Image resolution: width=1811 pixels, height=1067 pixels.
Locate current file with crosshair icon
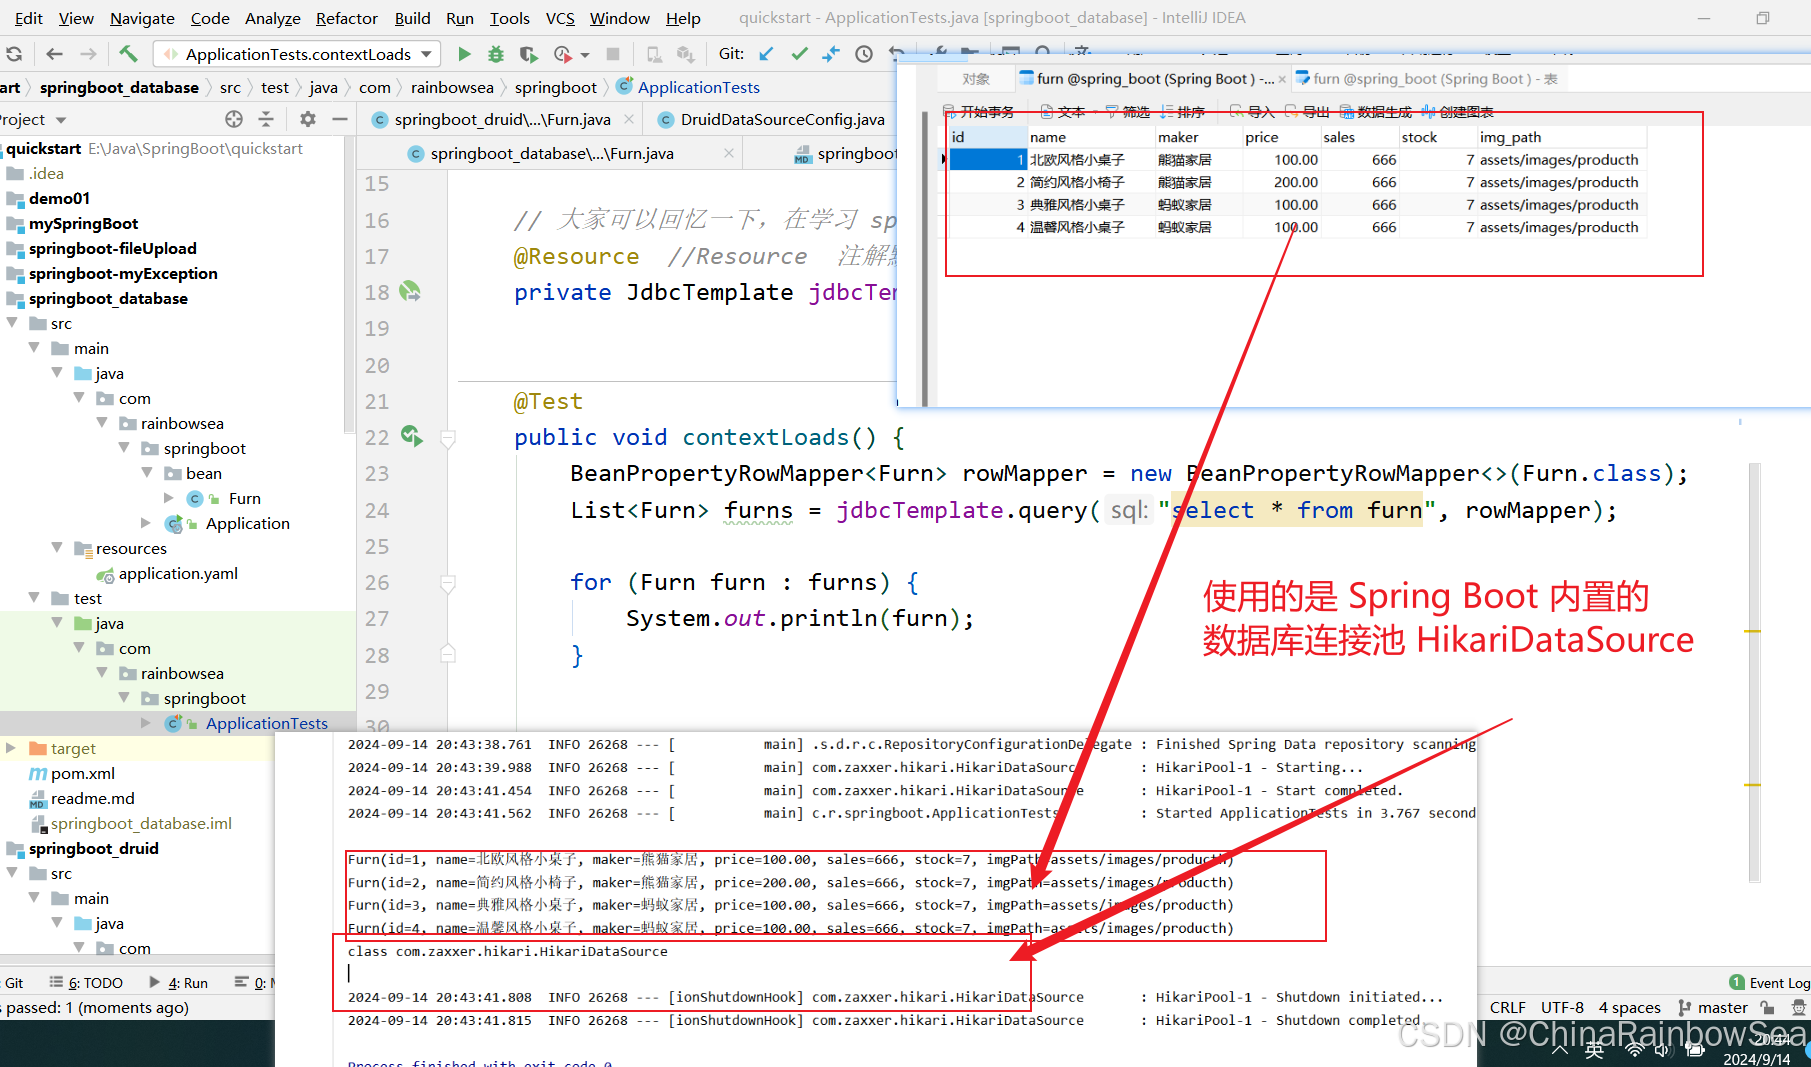tap(234, 119)
